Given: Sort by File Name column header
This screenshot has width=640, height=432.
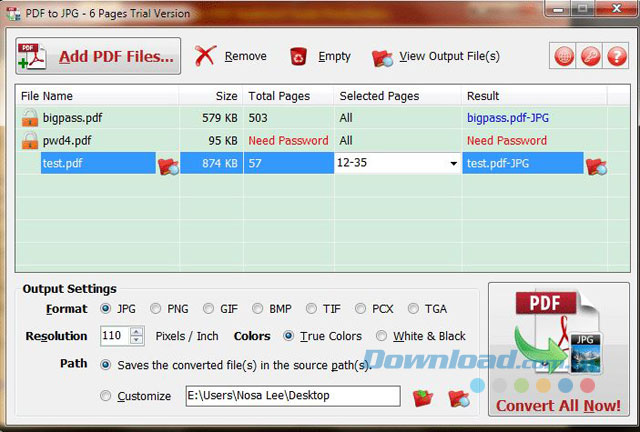Looking at the screenshot, I should tap(98, 96).
